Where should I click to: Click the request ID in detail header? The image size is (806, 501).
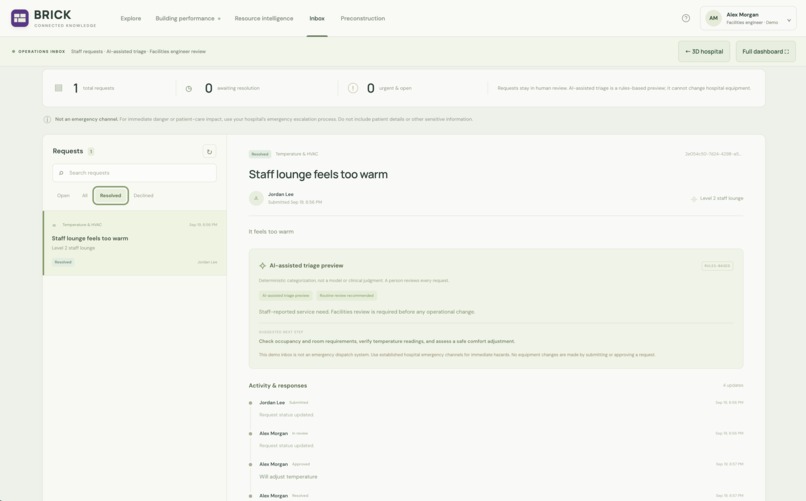713,154
